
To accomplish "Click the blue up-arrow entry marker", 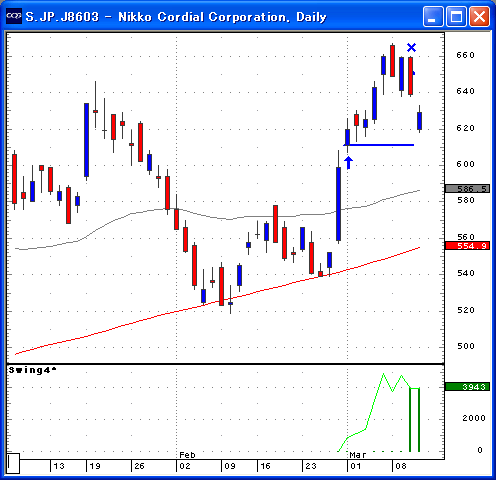I will (348, 163).
